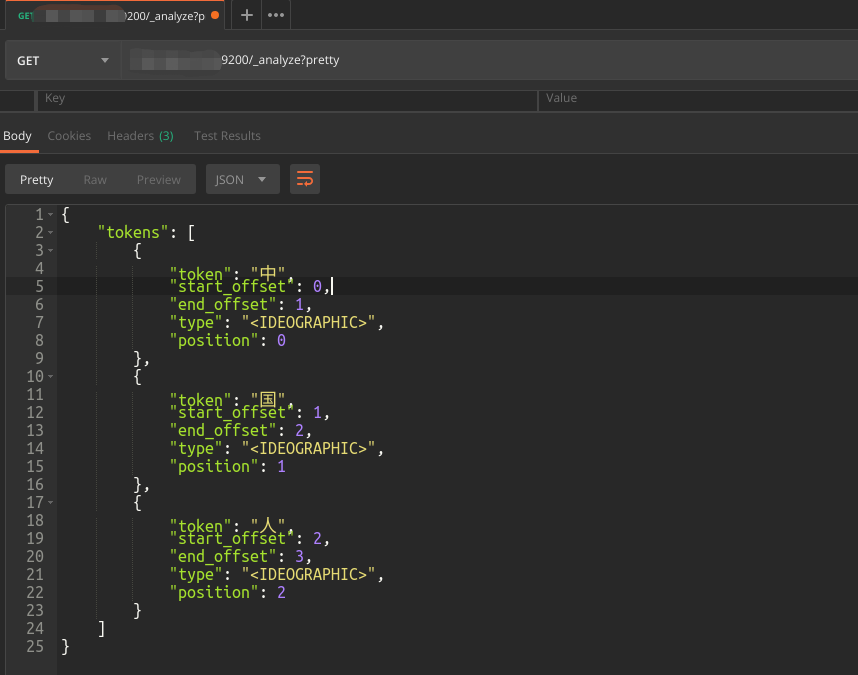Select the Preview view button
Screen dimensions: 858x675
click(x=159, y=179)
